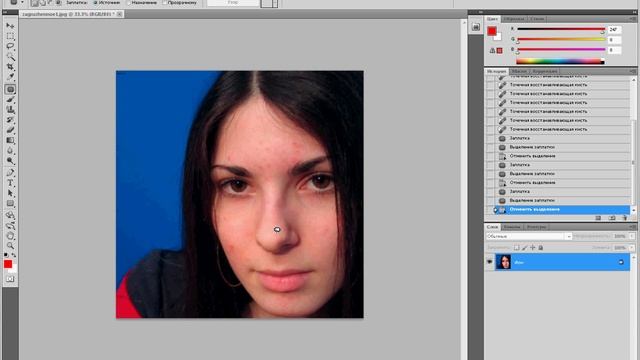Open the layer fill slider arrow

coord(632,248)
